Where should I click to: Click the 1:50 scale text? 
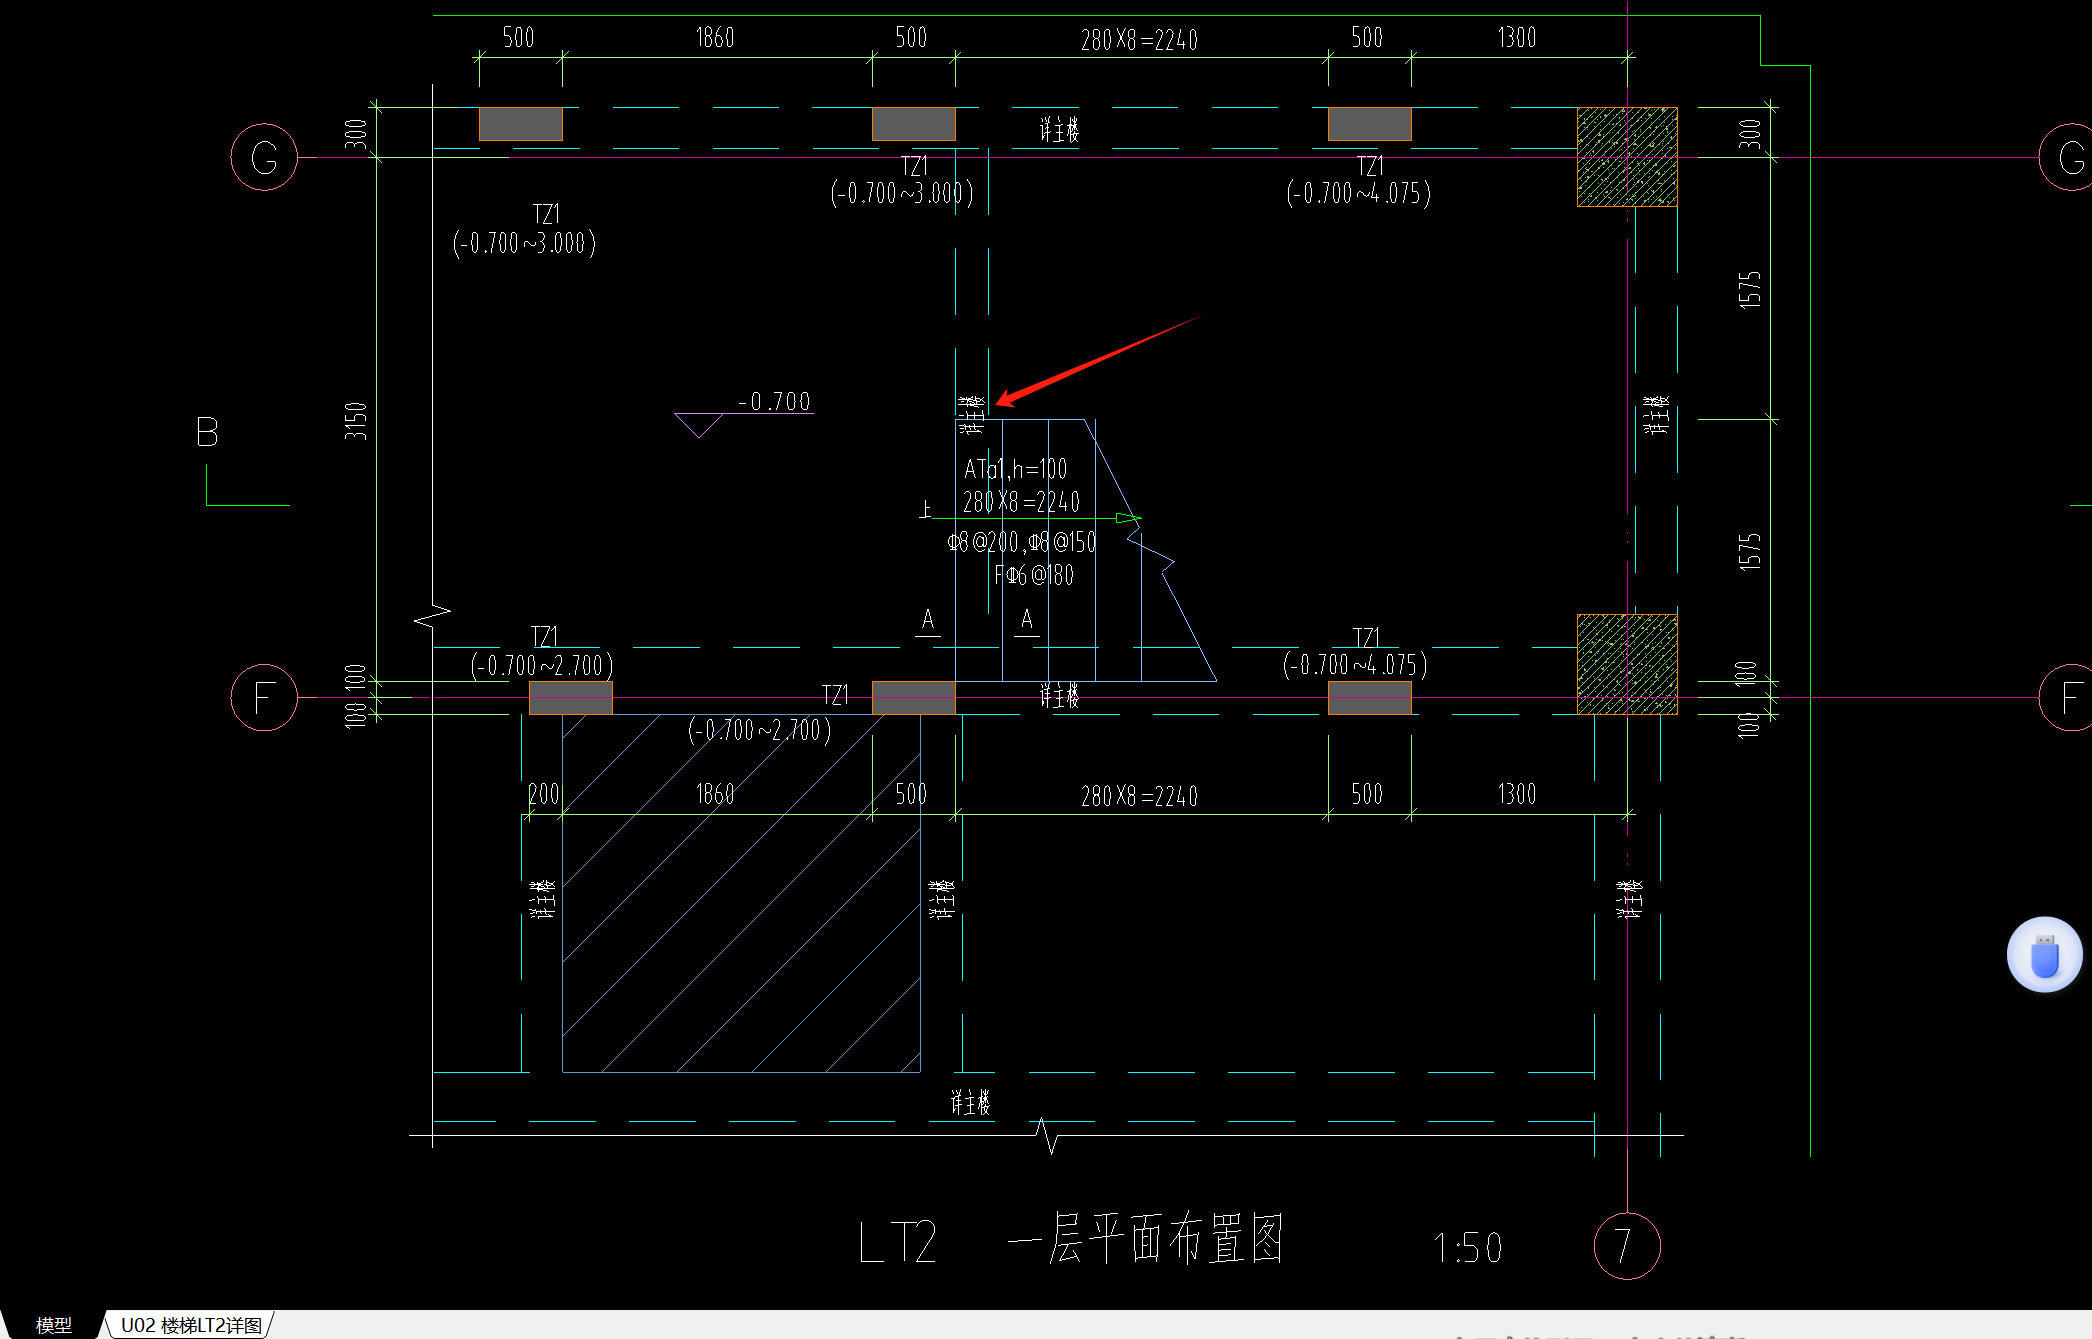click(x=1467, y=1248)
